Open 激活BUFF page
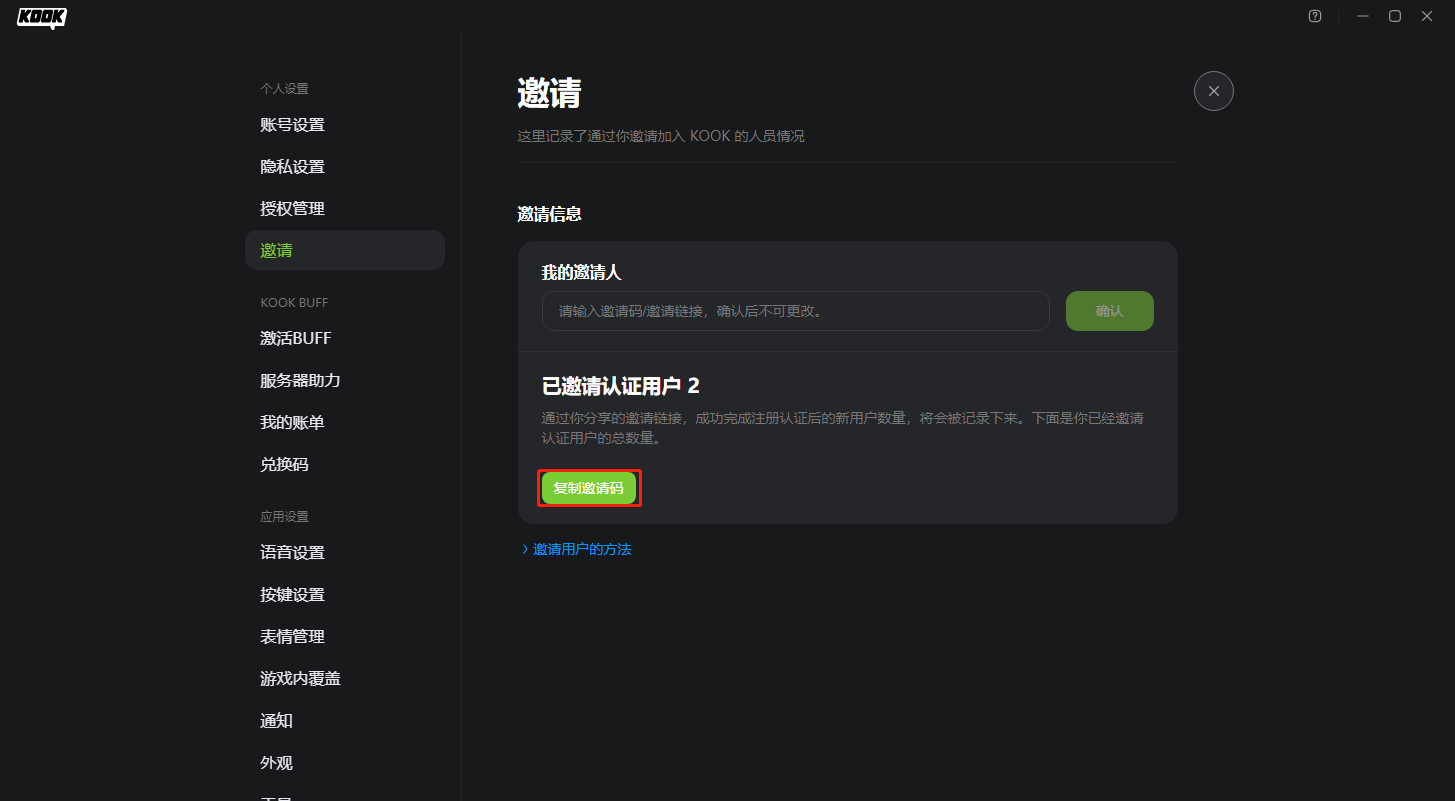Image resolution: width=1455 pixels, height=801 pixels. [x=345, y=339]
